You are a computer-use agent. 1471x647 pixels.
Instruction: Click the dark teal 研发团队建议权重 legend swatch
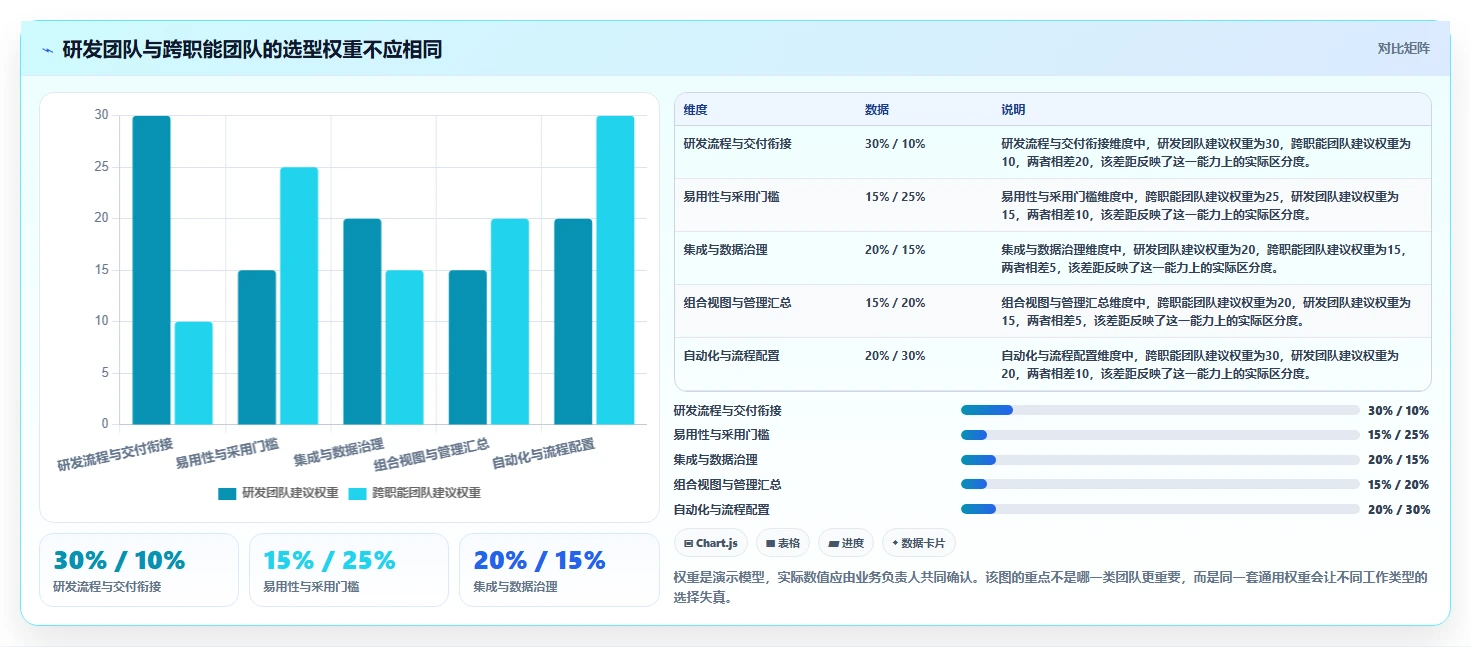[227, 493]
